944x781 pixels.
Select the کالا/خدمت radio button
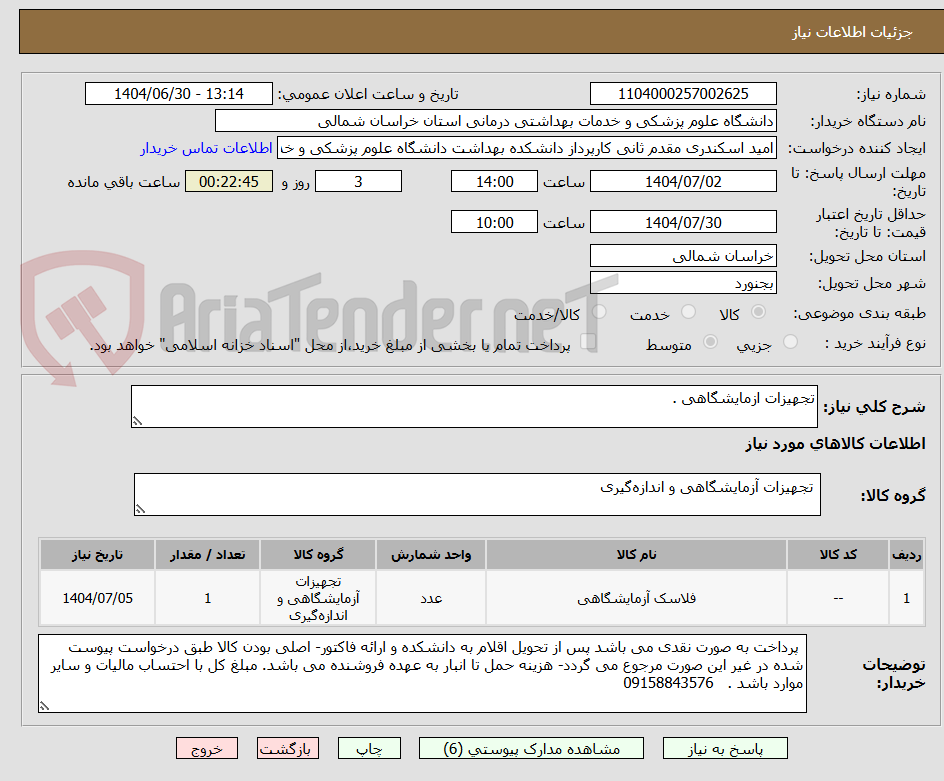pos(598,312)
